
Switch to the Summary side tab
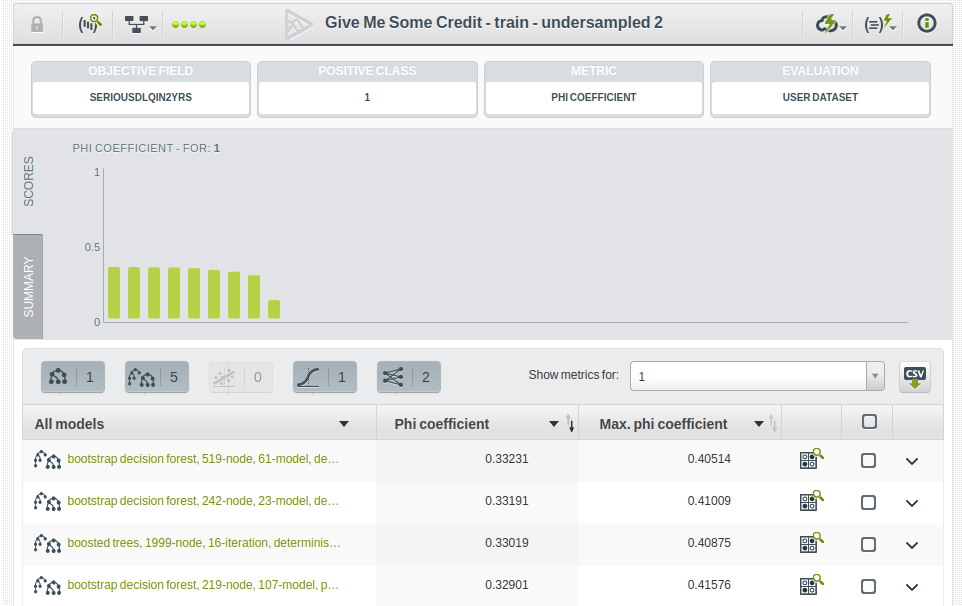coord(28,287)
